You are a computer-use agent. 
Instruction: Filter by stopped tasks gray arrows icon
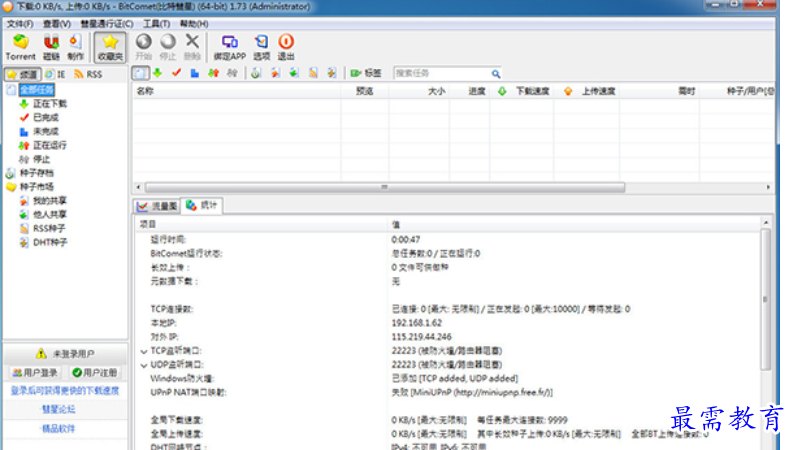pyautogui.click(x=232, y=73)
